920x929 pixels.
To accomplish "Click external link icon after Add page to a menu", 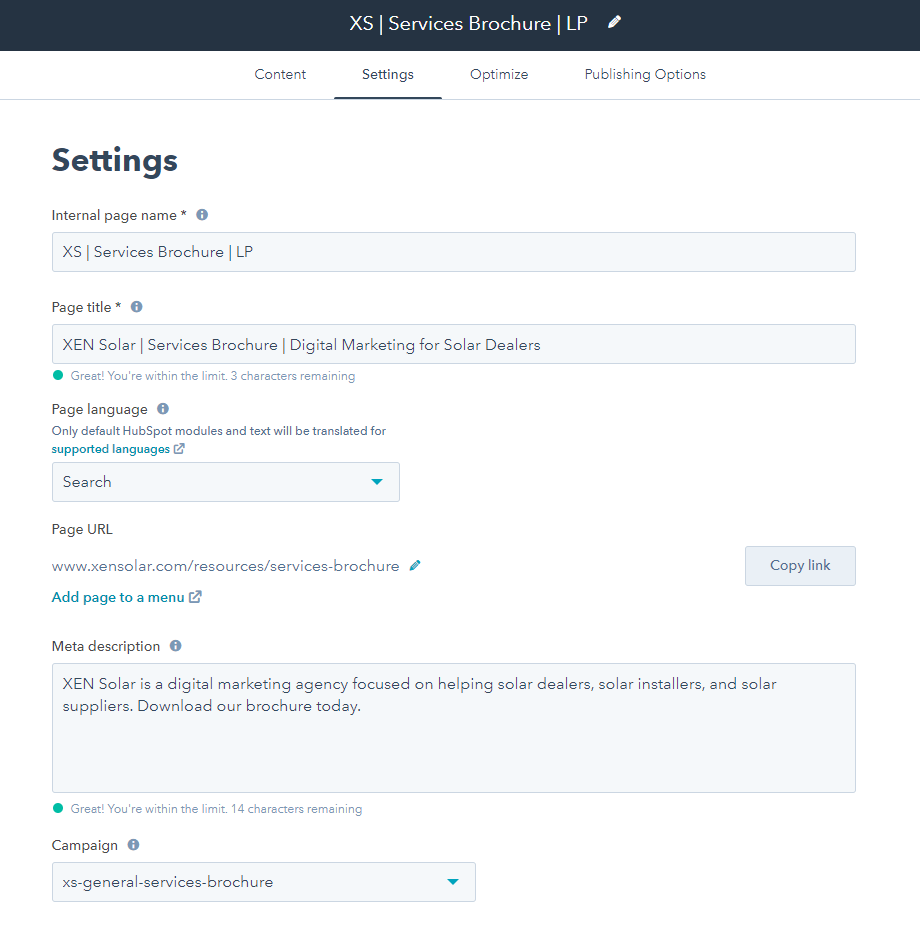I will pos(195,597).
